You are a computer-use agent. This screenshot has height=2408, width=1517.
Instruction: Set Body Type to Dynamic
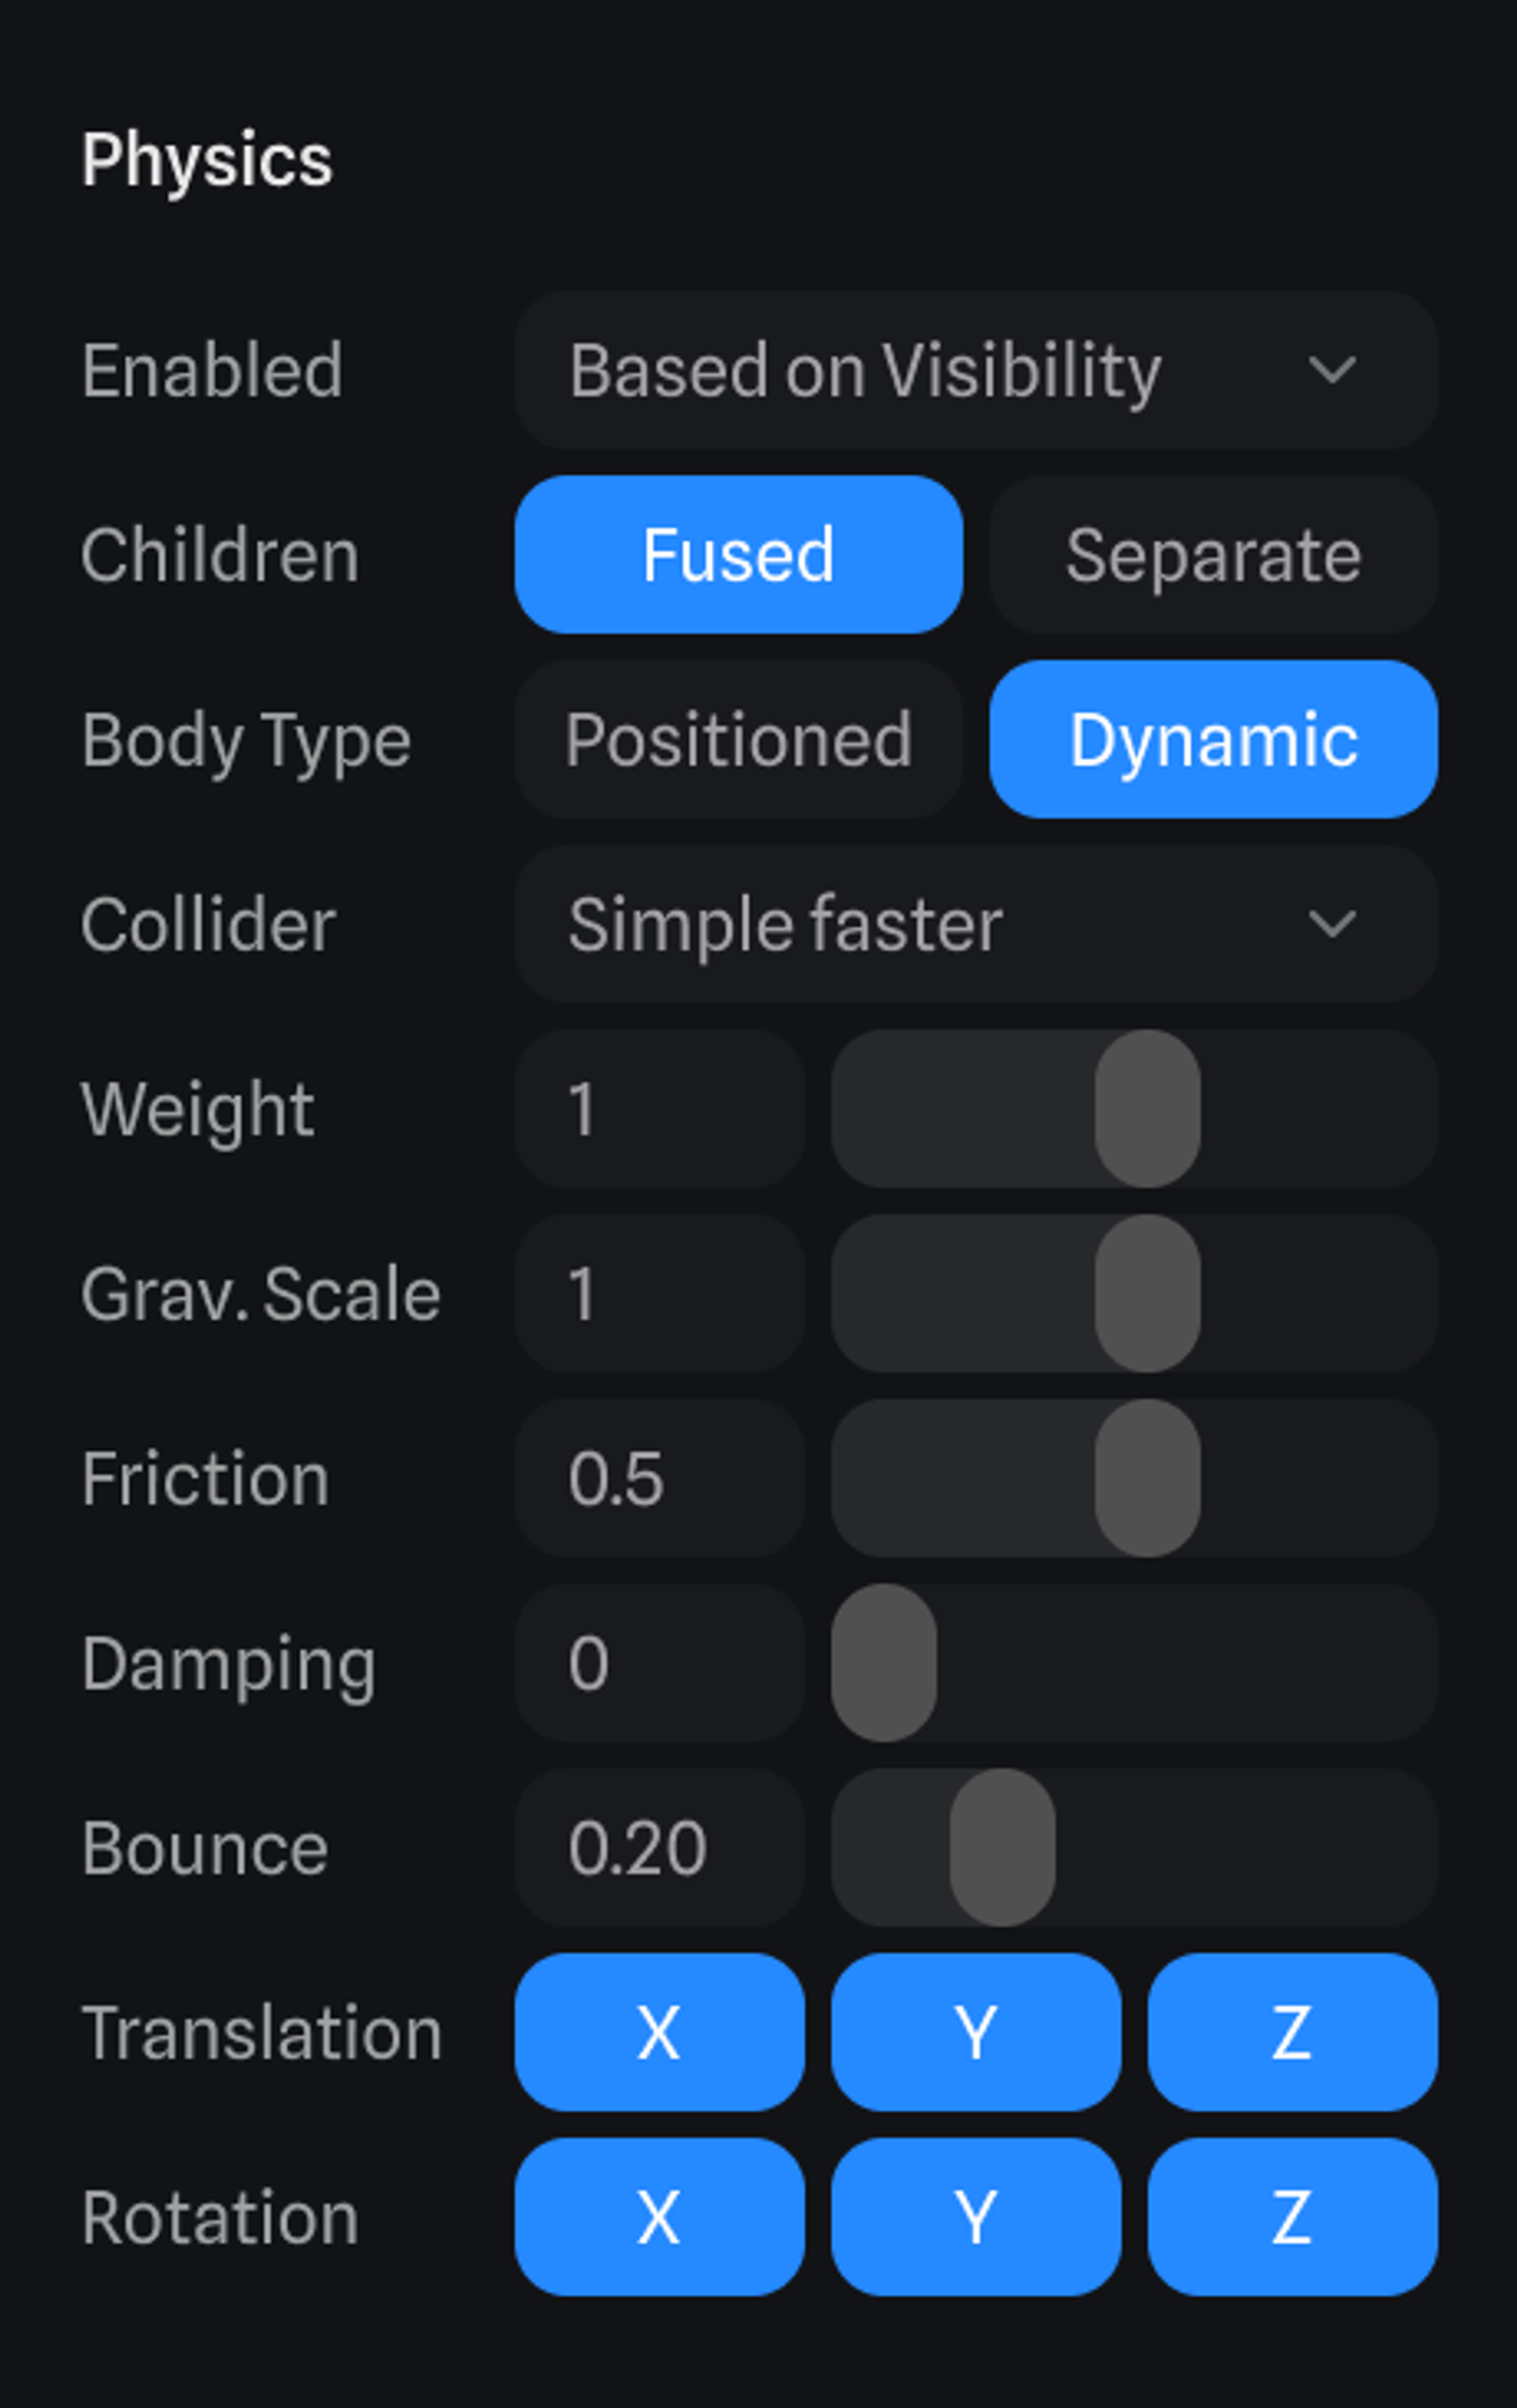(1213, 740)
